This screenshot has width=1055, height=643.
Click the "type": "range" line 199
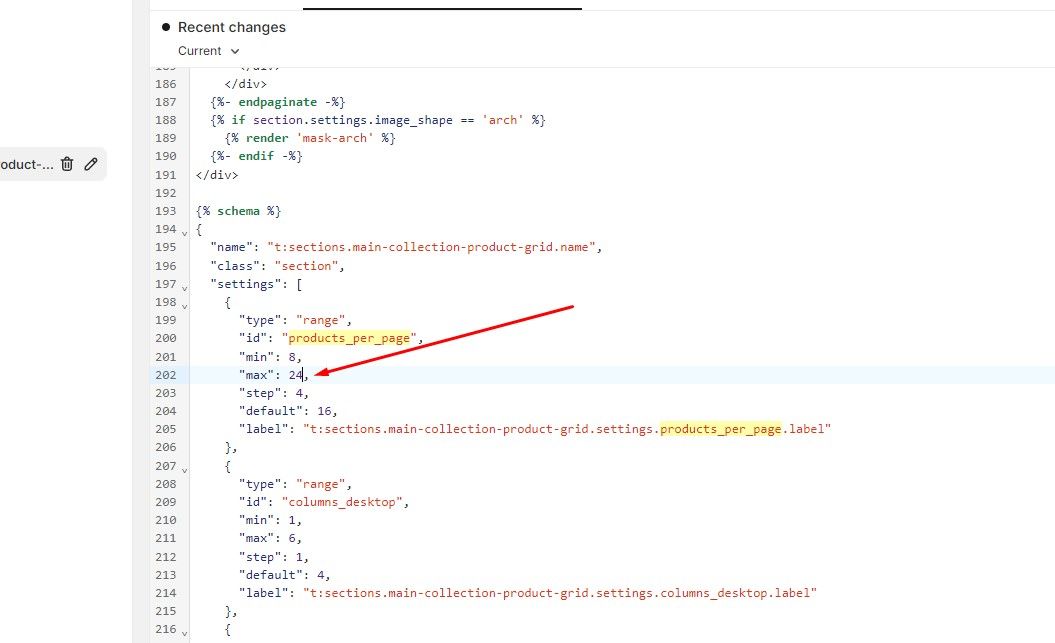tap(295, 320)
